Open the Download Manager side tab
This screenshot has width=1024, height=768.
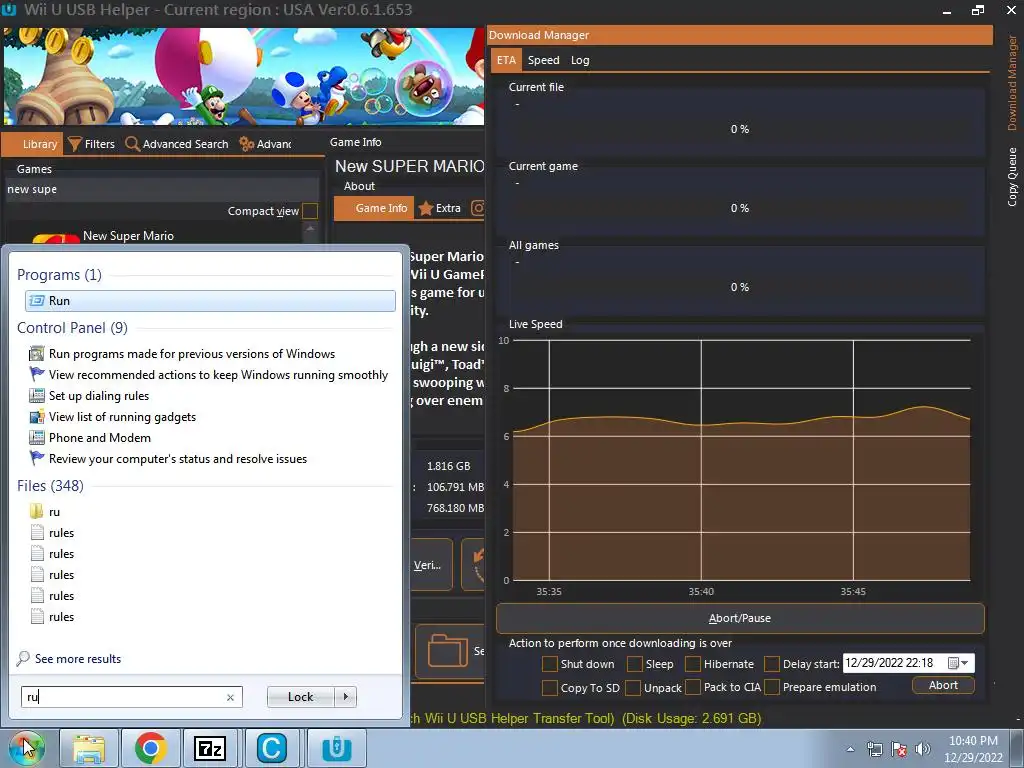(x=1012, y=83)
